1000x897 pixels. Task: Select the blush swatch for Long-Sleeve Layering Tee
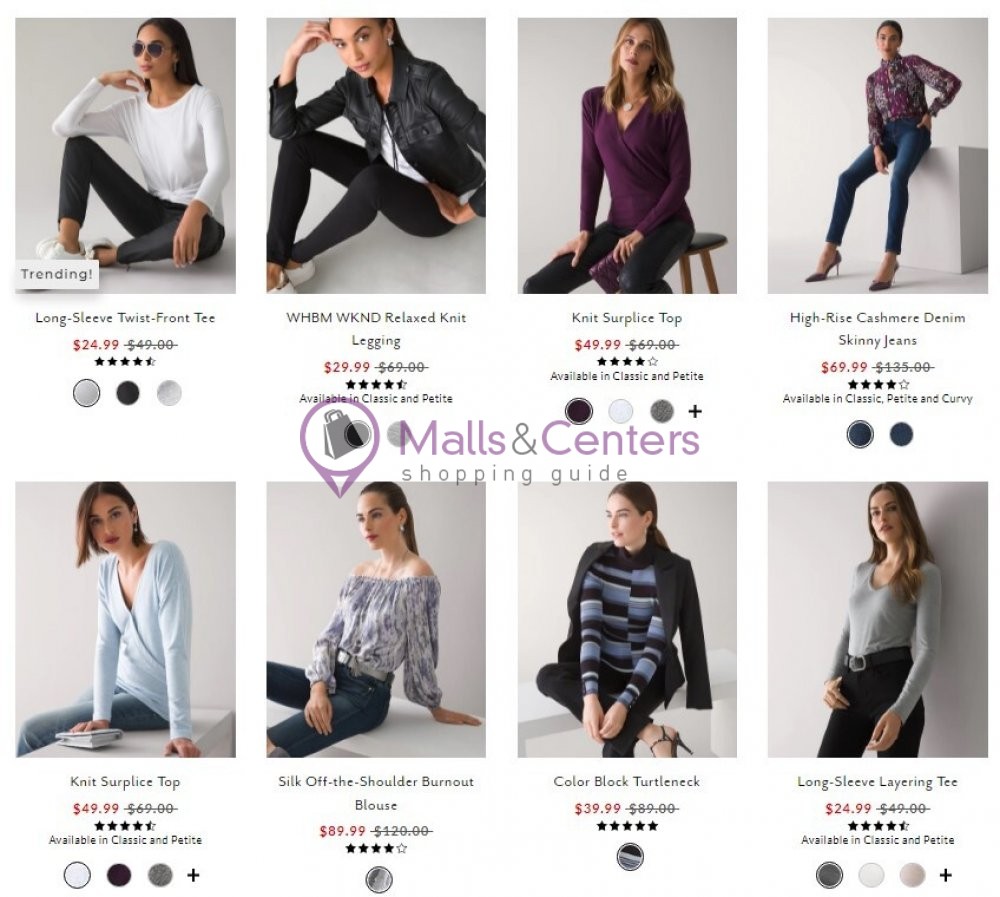tap(912, 875)
